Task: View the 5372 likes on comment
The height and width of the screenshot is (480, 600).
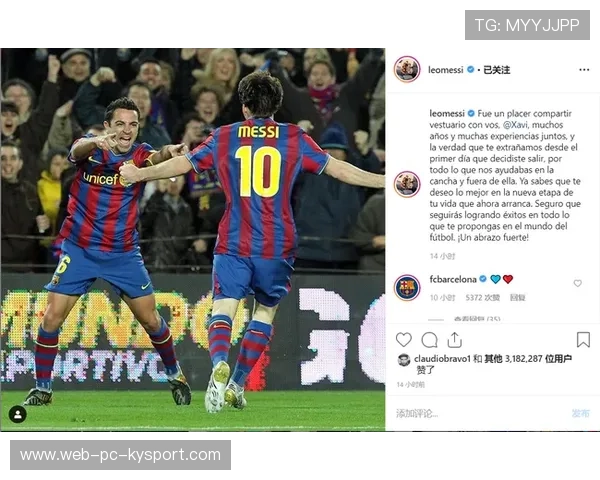Action: point(483,298)
